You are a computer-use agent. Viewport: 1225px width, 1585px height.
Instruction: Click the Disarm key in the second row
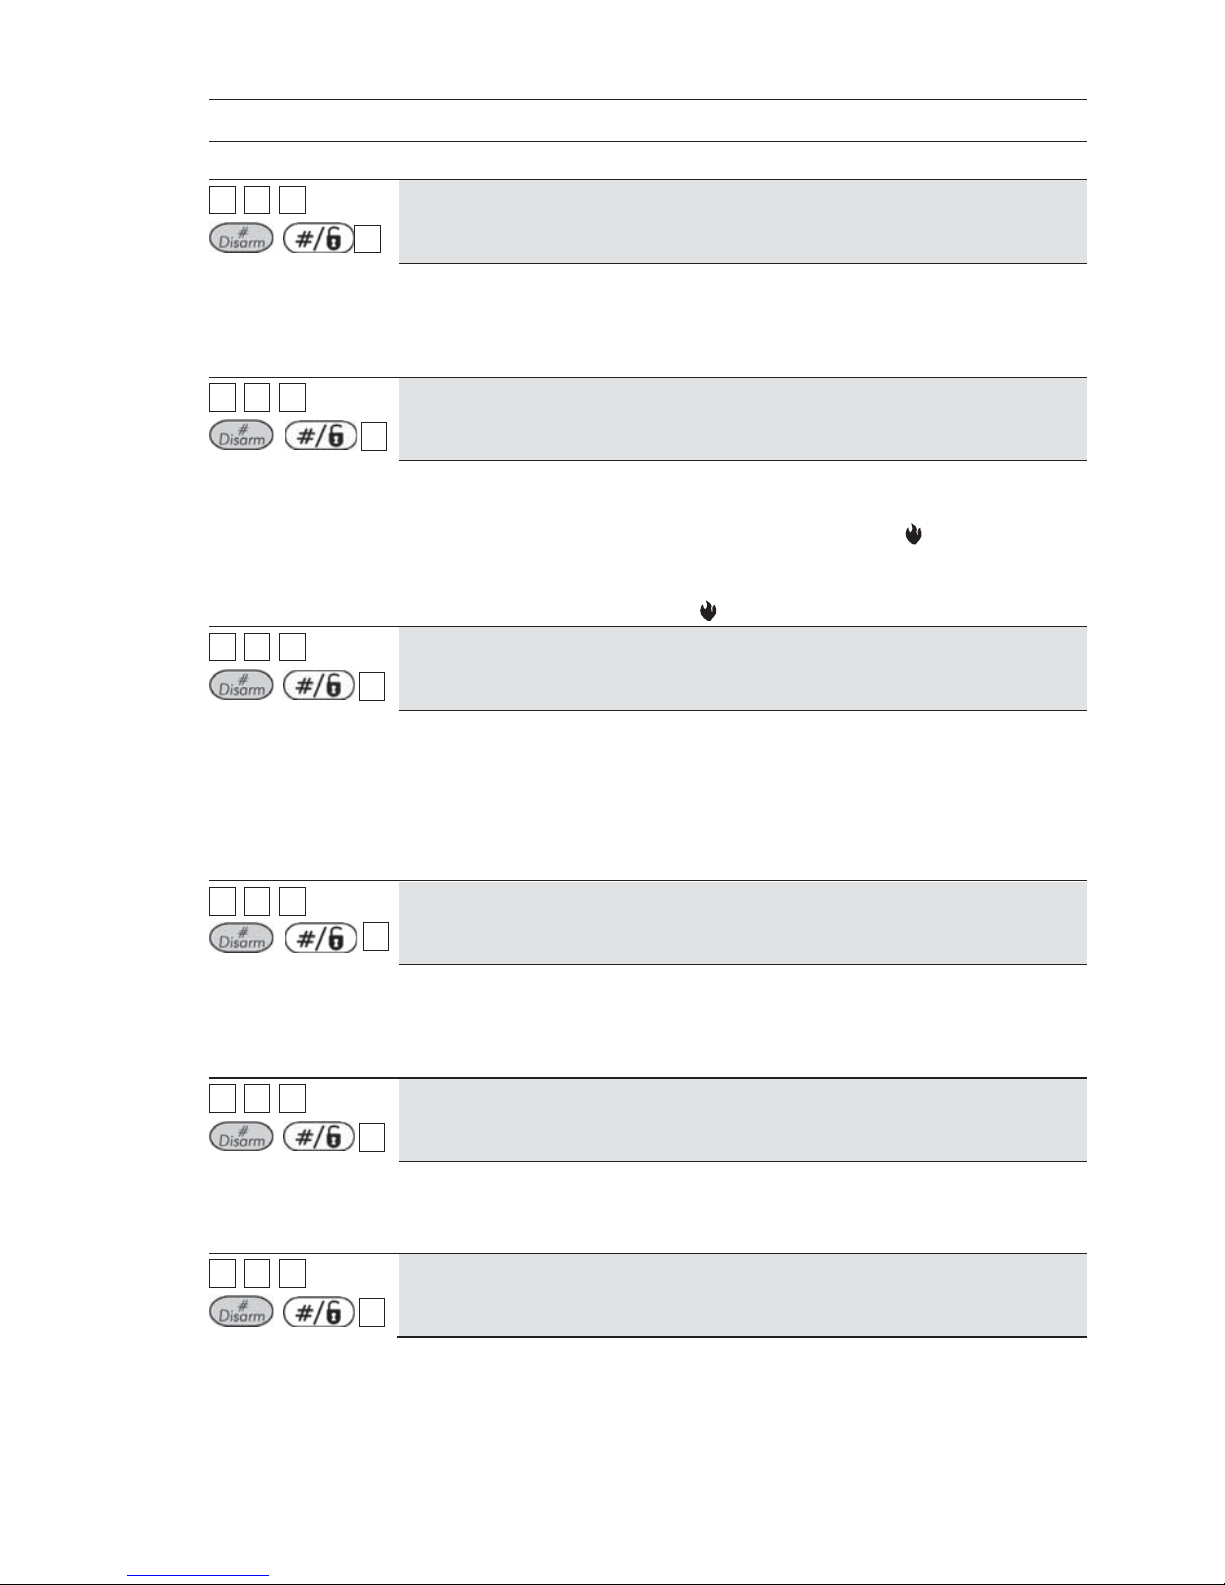pyautogui.click(x=241, y=437)
